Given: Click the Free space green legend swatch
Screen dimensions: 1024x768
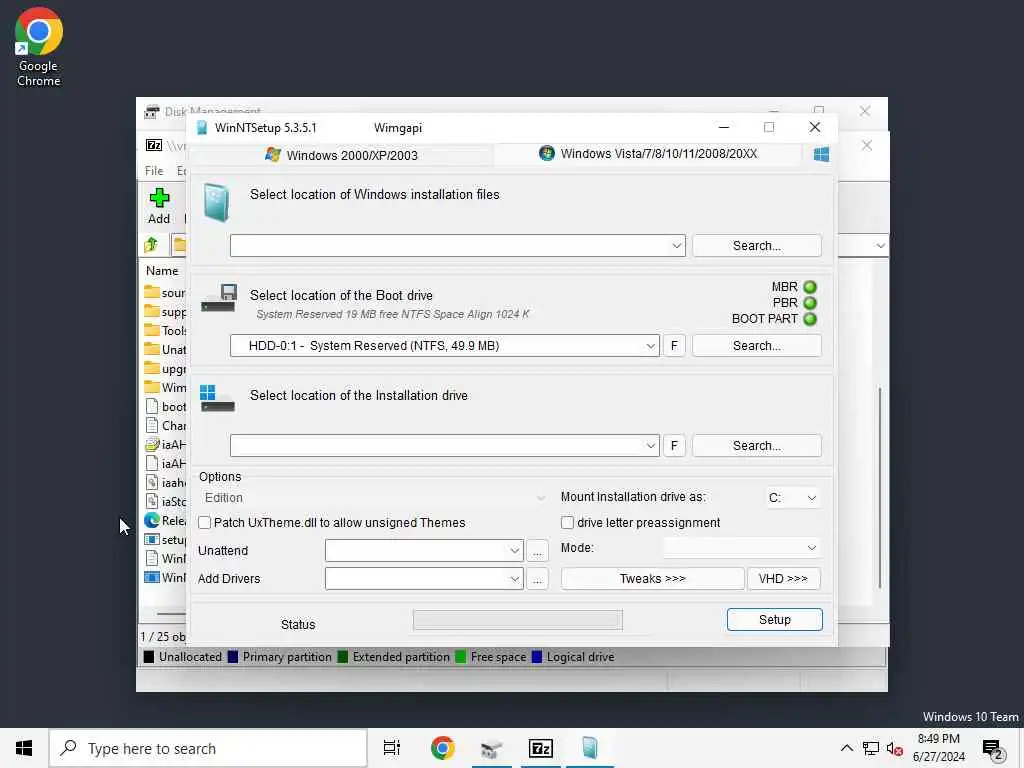Looking at the screenshot, I should (x=460, y=657).
